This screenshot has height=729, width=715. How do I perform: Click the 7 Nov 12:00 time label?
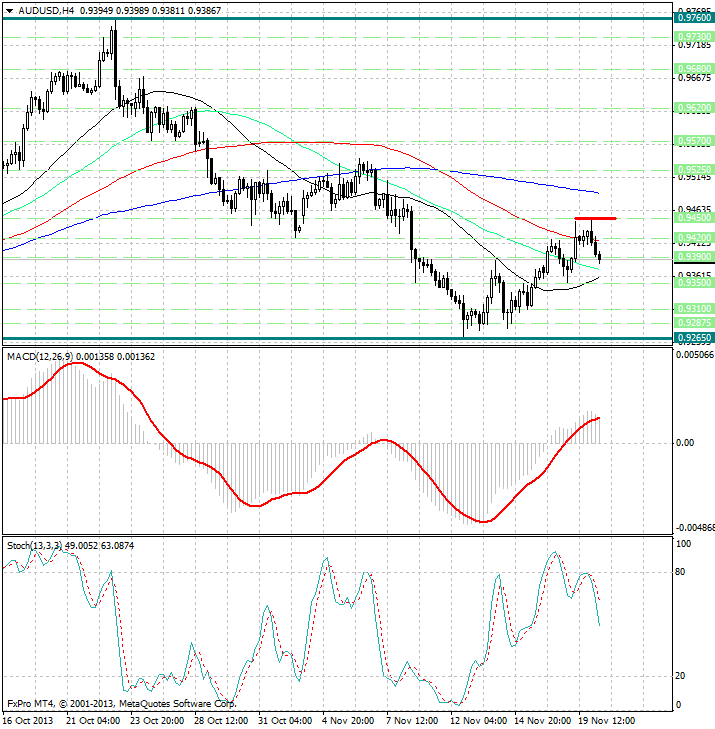(x=412, y=720)
